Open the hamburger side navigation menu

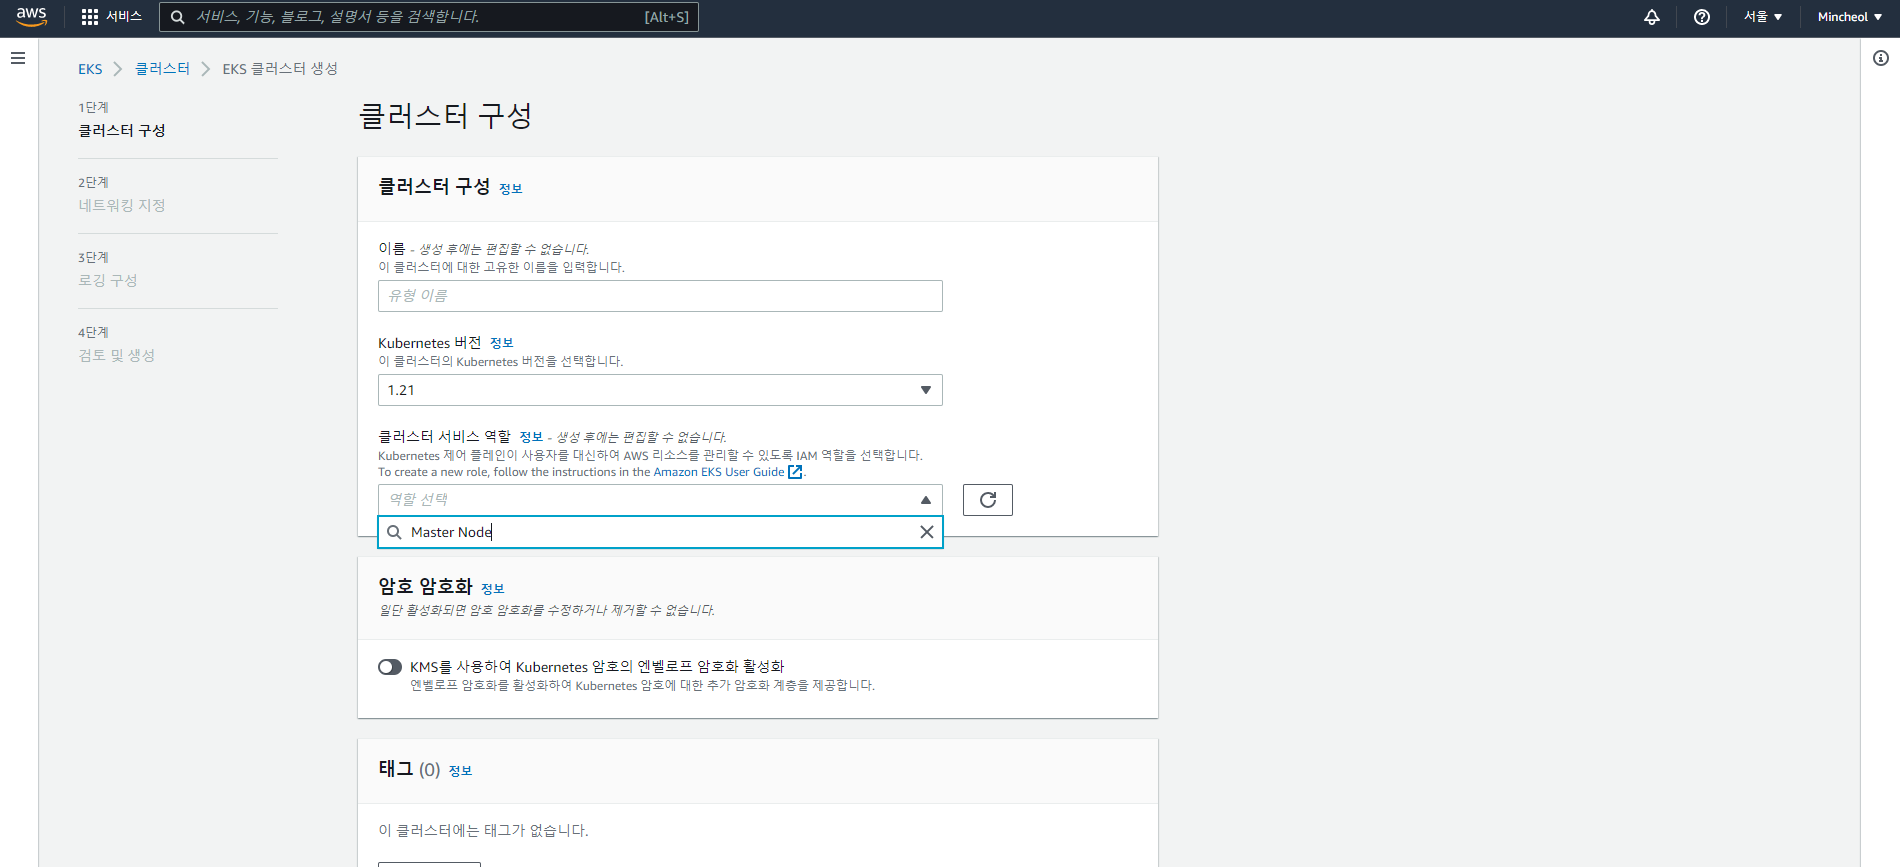click(x=18, y=58)
